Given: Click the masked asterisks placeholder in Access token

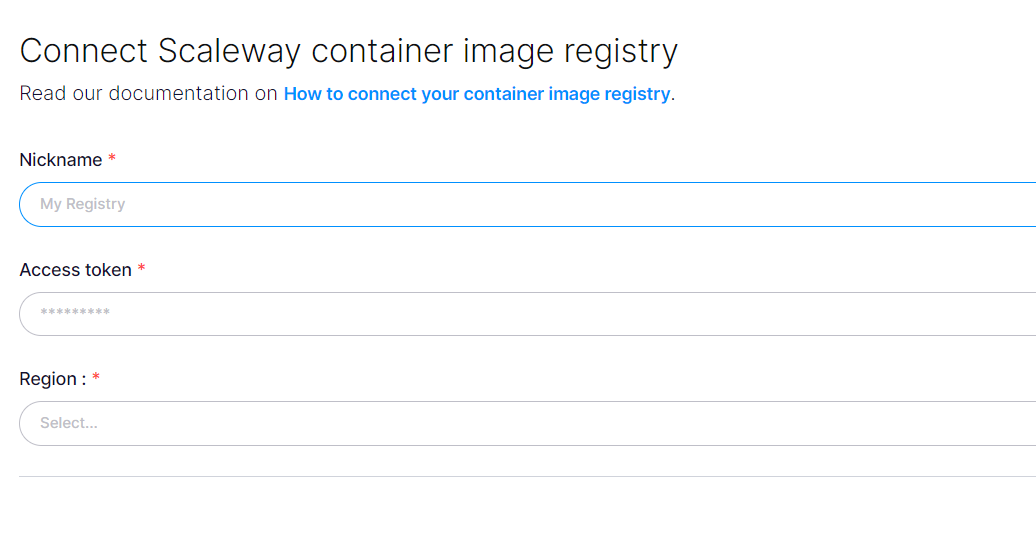Looking at the screenshot, I should [75, 312].
